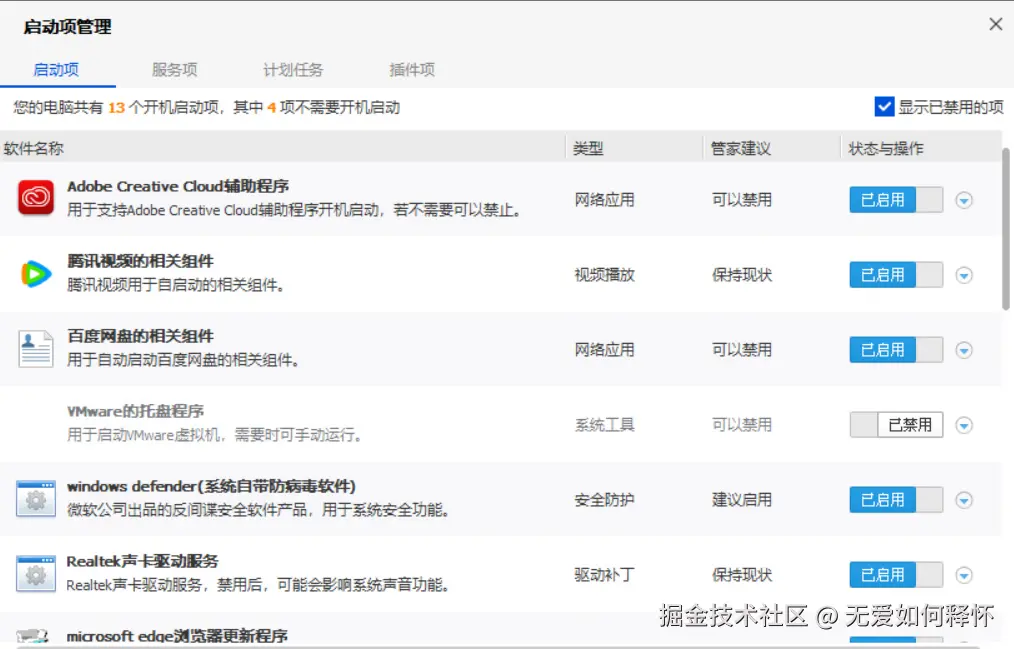Click the Realtek声卡驱动服务 gear icon
This screenshot has height=649, width=1014.
(x=36, y=574)
